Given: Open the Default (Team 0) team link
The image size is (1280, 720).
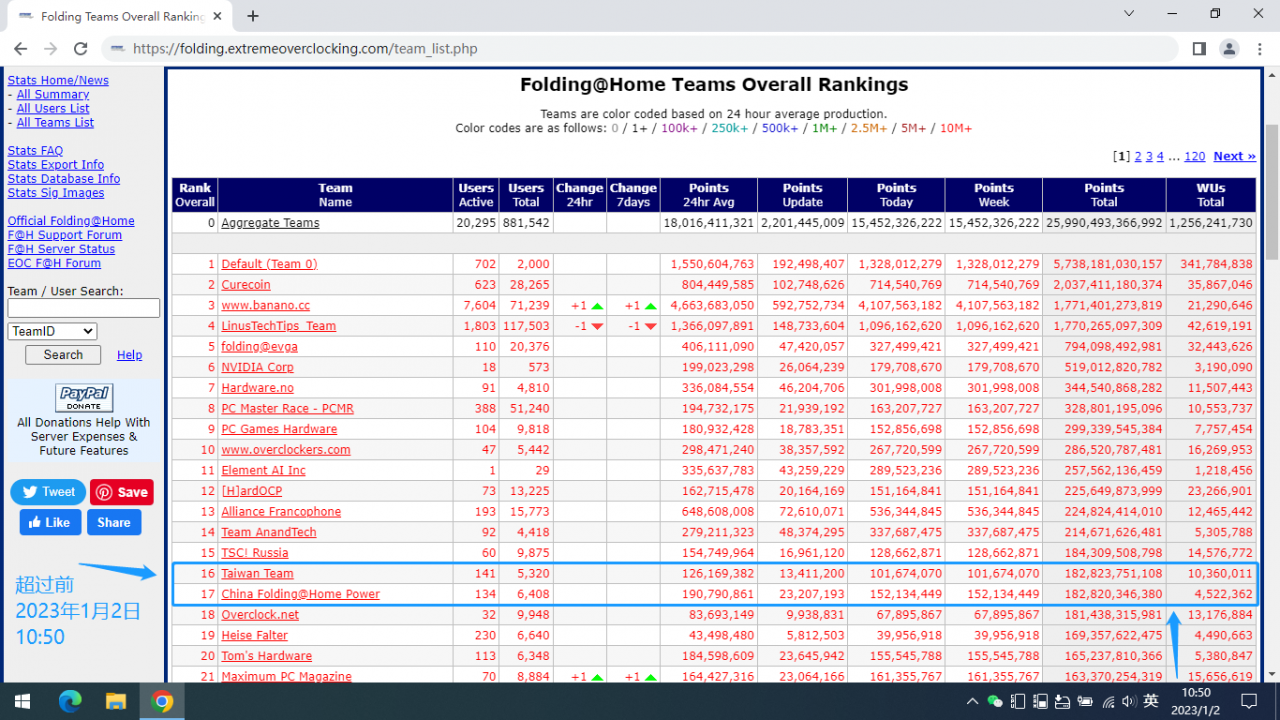Looking at the screenshot, I should point(270,264).
